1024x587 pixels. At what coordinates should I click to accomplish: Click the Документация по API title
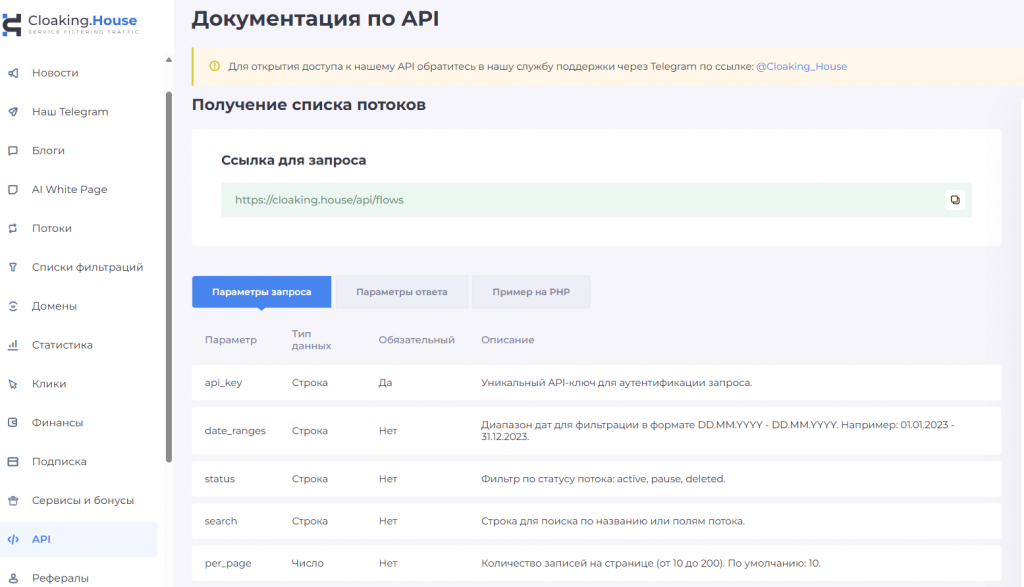pos(315,18)
